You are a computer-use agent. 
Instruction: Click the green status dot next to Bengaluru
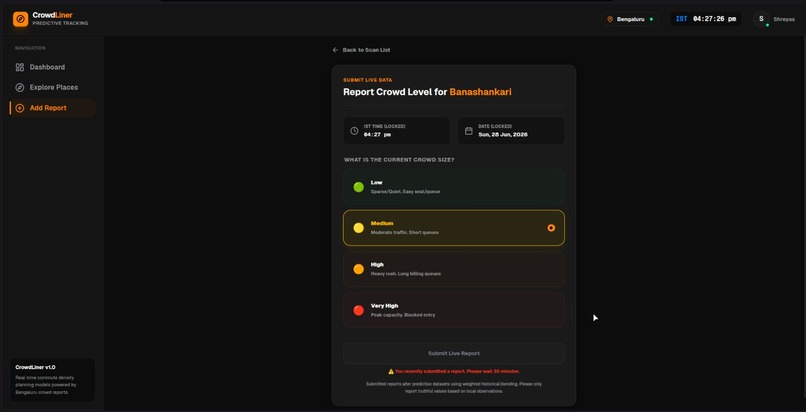tap(651, 19)
